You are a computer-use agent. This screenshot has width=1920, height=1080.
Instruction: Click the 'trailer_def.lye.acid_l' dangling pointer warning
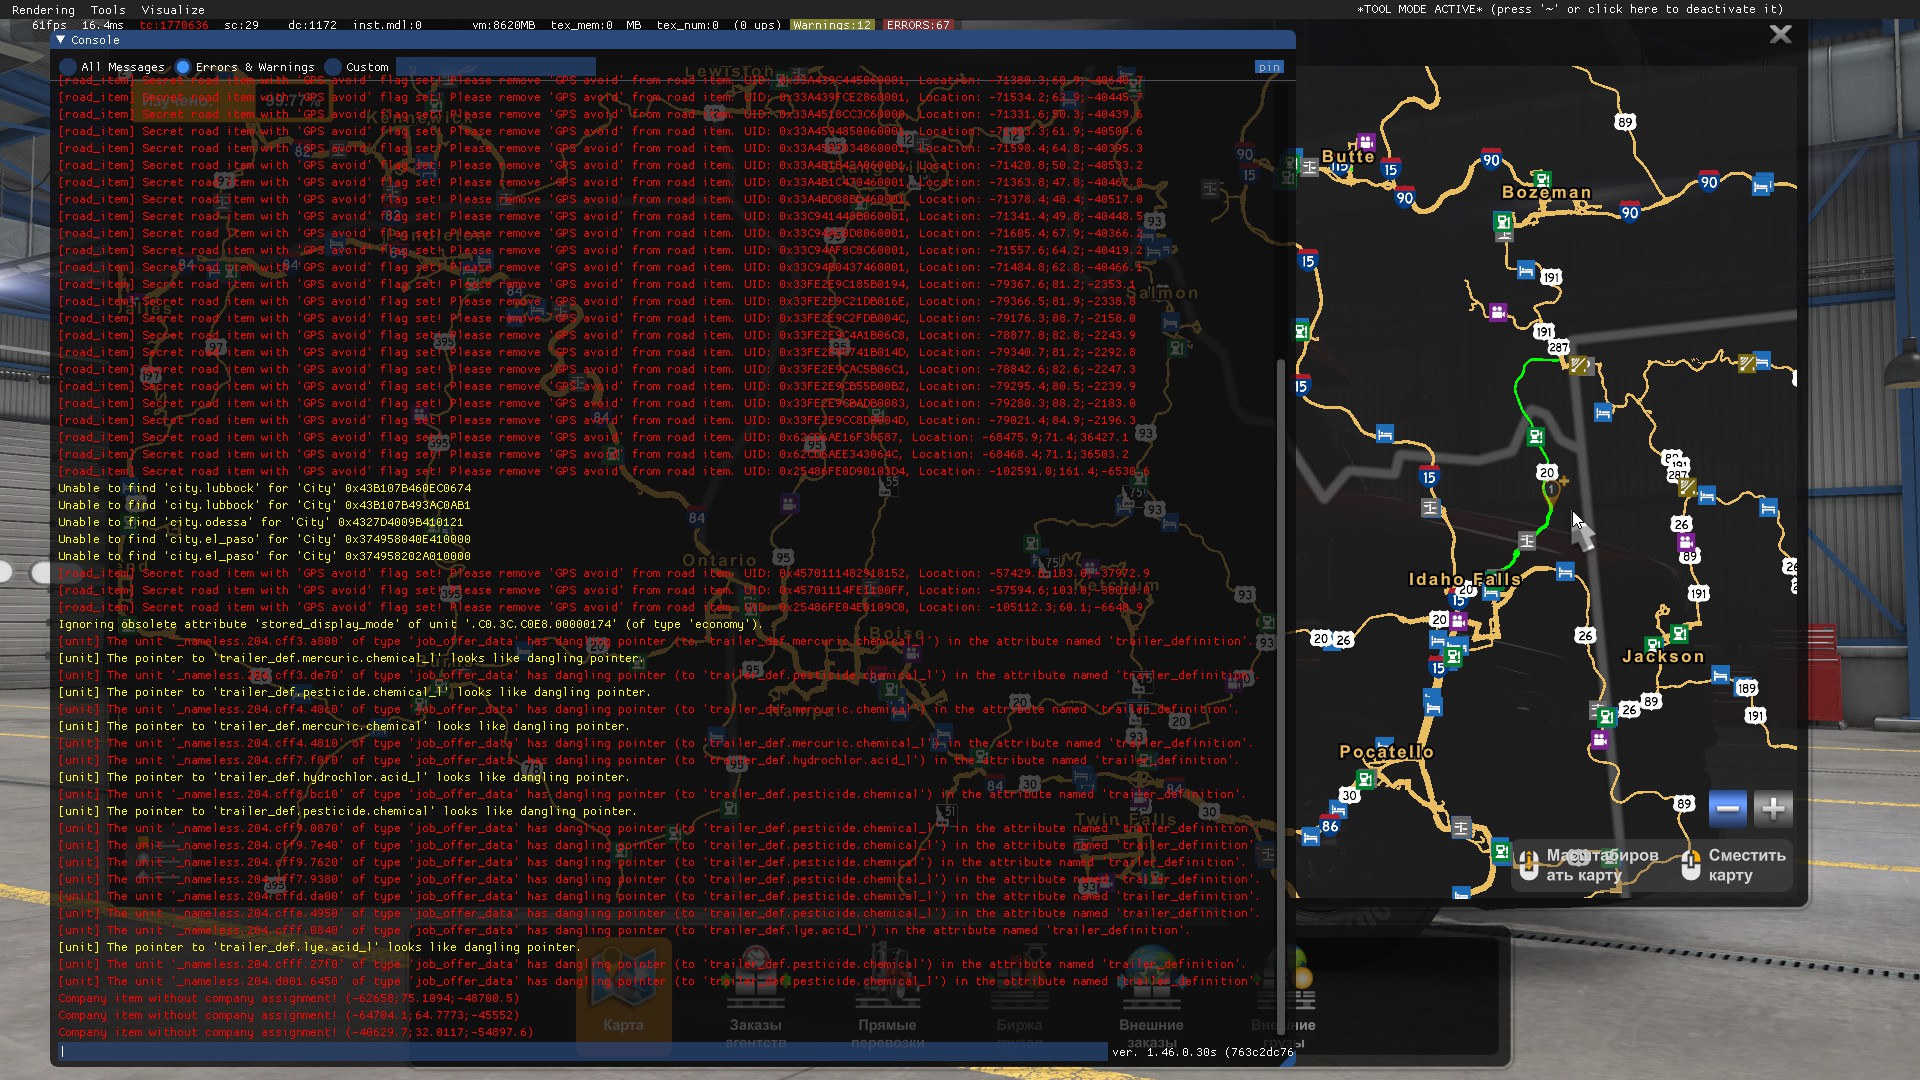pos(319,947)
